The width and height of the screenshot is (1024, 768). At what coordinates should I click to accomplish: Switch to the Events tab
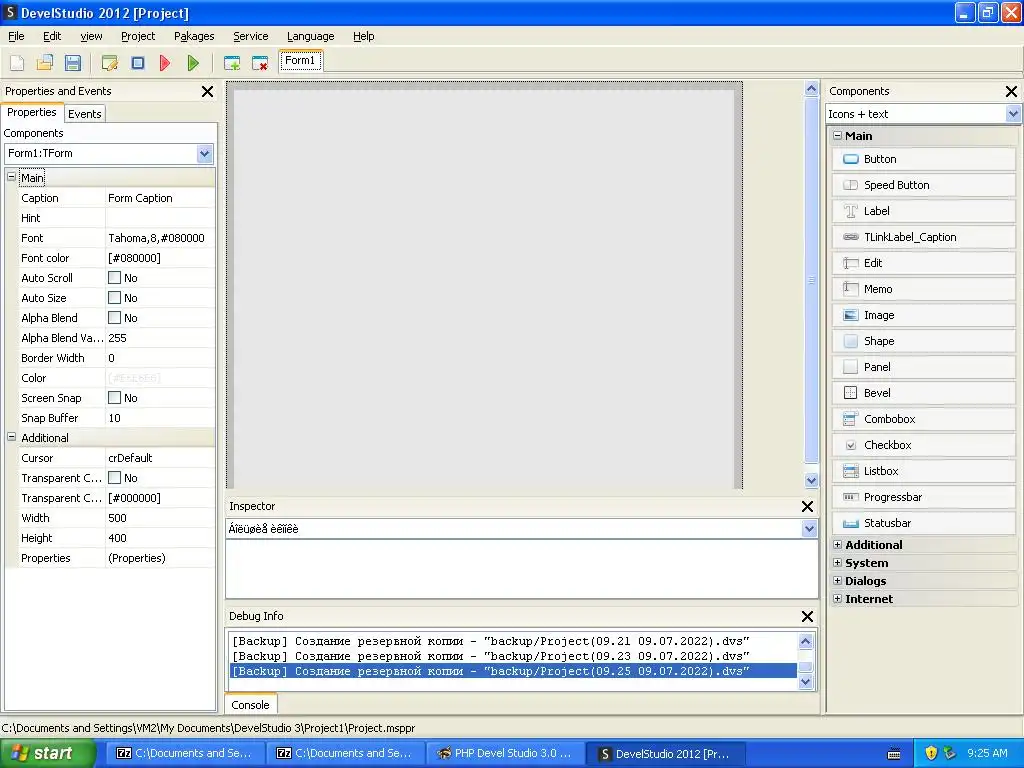coord(85,114)
